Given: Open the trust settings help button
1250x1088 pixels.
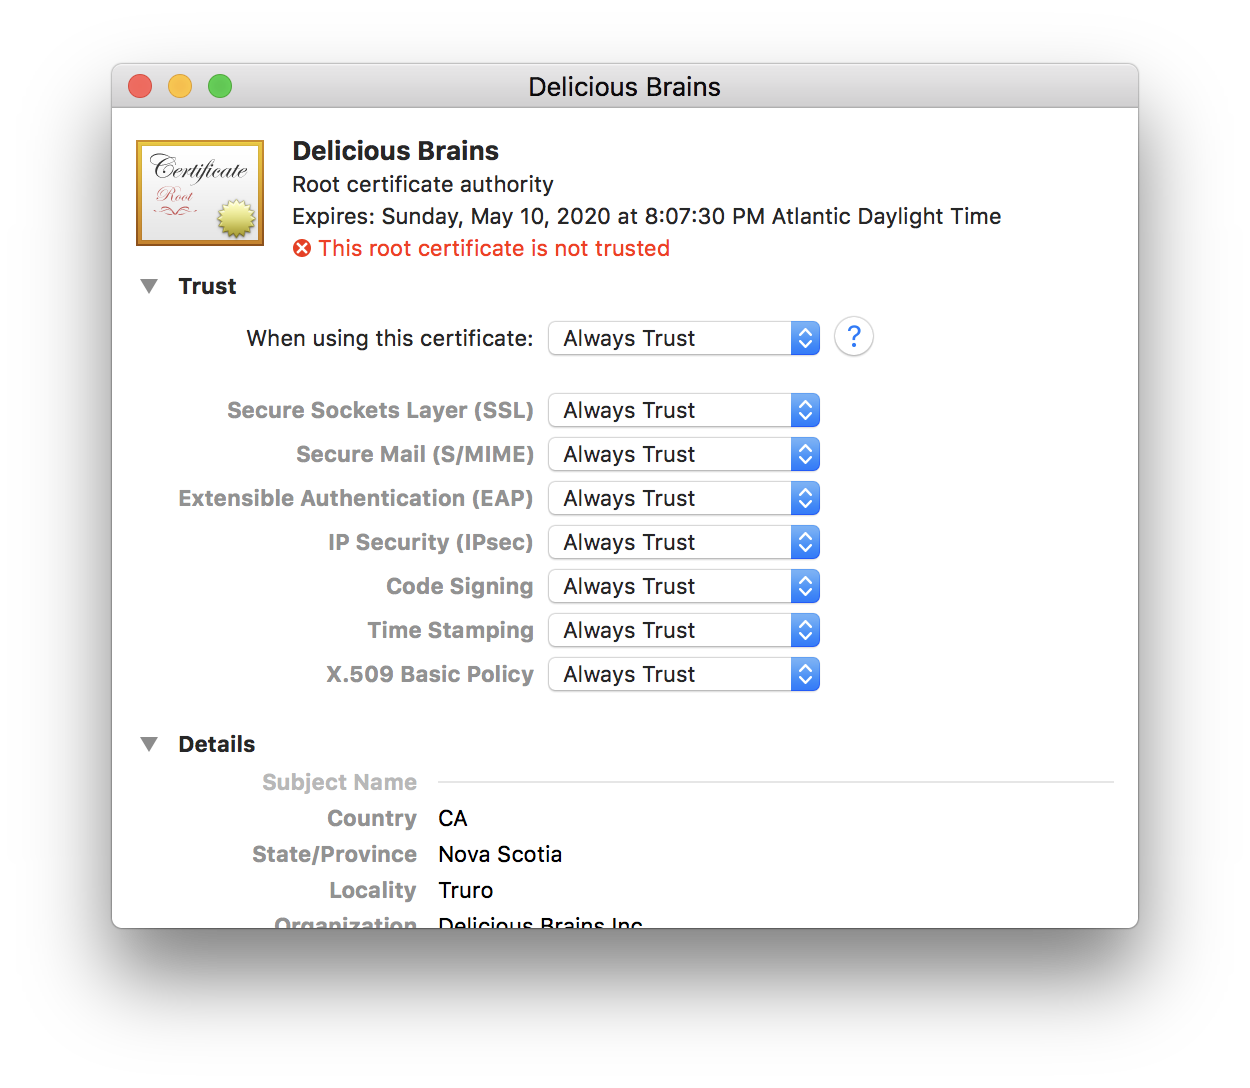Looking at the screenshot, I should 854,337.
